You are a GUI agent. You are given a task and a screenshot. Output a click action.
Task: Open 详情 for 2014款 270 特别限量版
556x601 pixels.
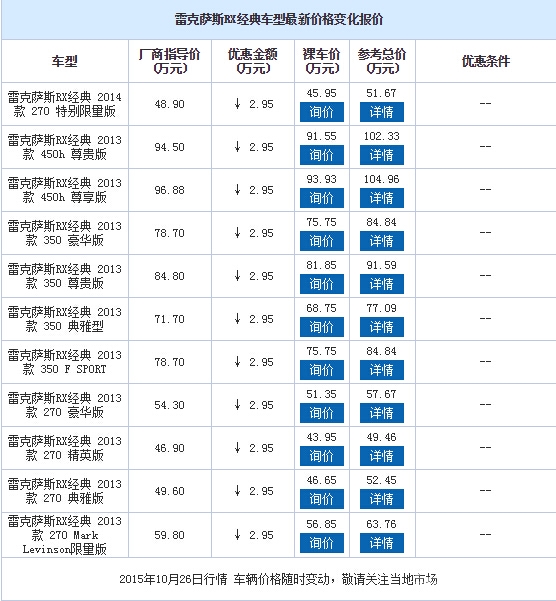[x=382, y=112]
